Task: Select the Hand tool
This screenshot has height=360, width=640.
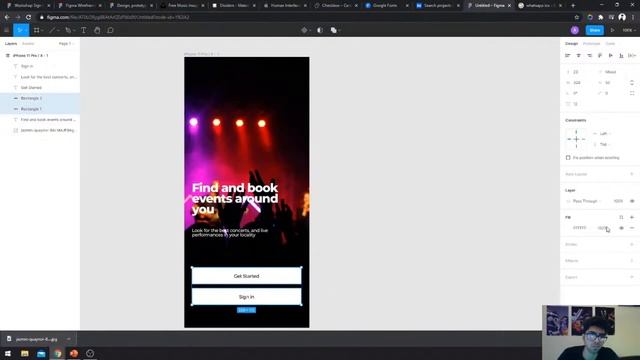Action: tap(97, 30)
